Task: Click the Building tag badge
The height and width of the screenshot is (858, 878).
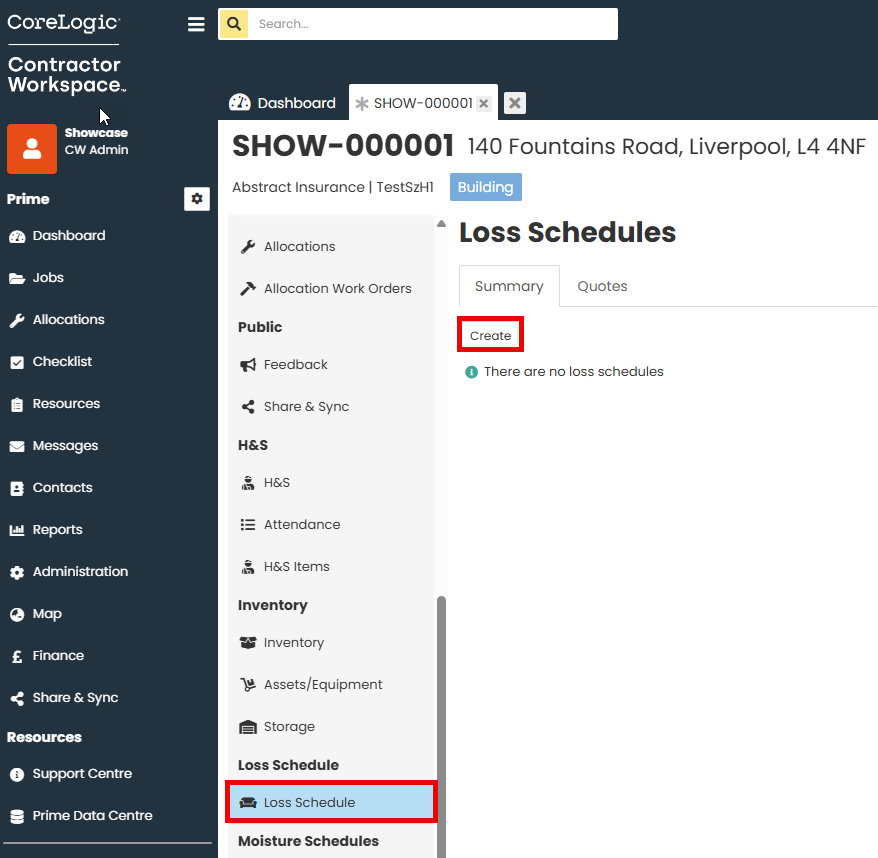Action: coord(485,187)
